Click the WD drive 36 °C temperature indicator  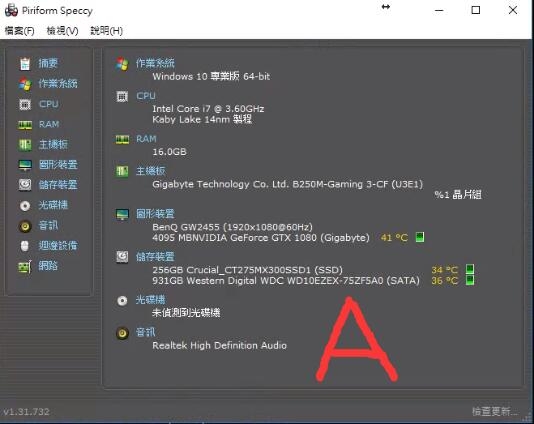click(x=470, y=280)
